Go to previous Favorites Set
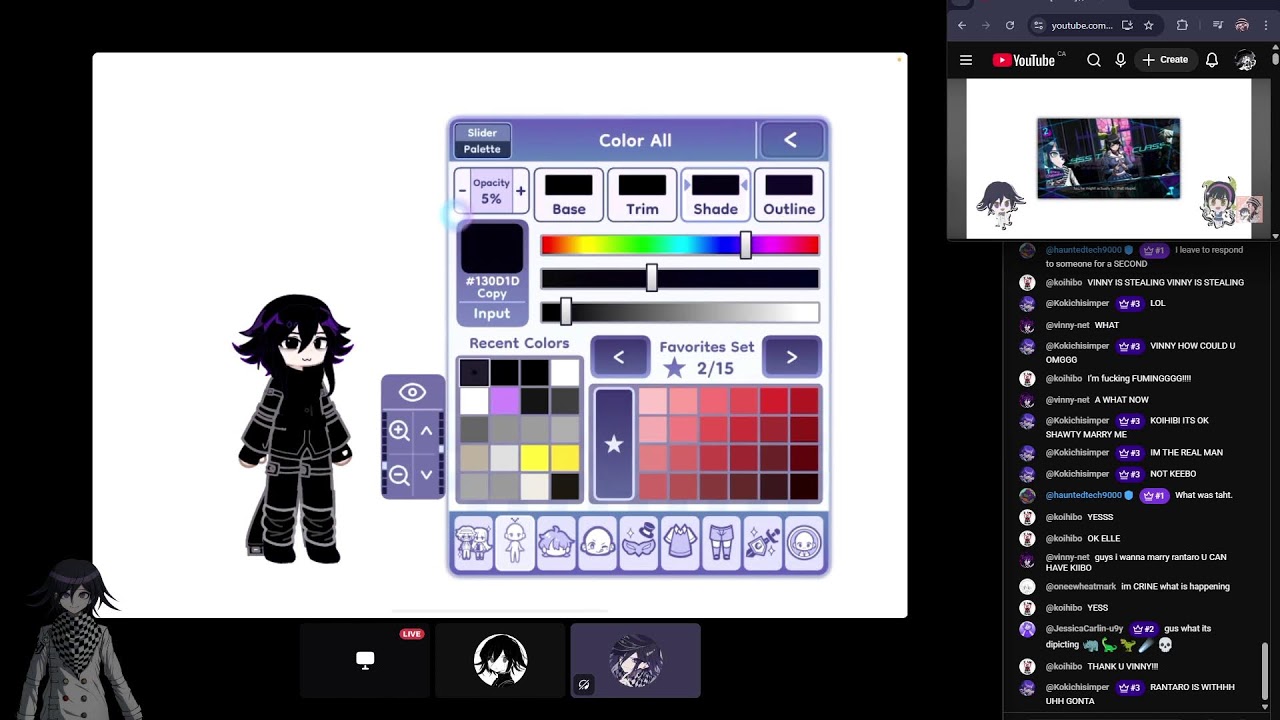The height and width of the screenshot is (720, 1280). [x=619, y=357]
